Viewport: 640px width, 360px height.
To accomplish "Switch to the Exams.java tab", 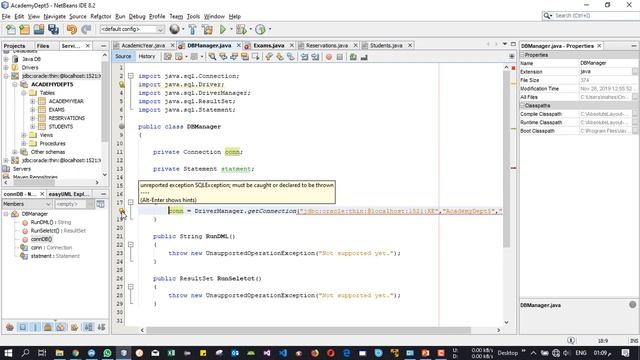I will click(269, 45).
